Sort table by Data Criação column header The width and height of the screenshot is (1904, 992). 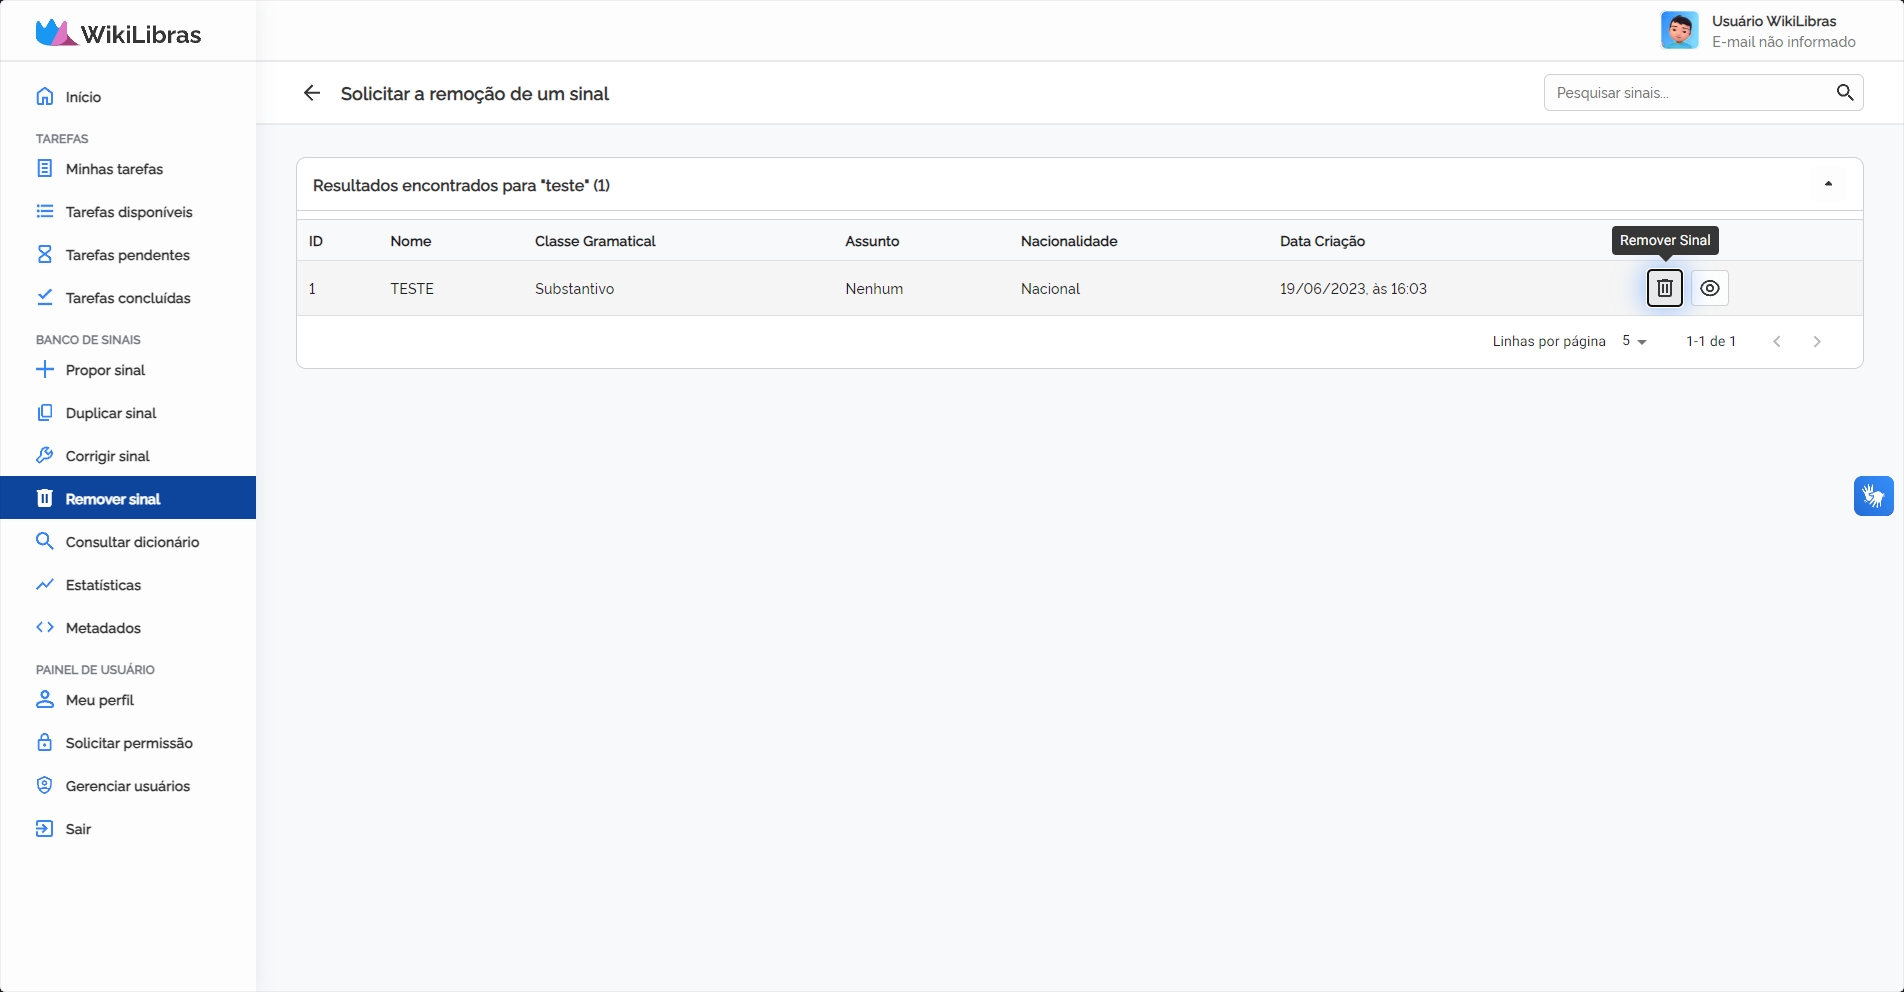(x=1322, y=241)
